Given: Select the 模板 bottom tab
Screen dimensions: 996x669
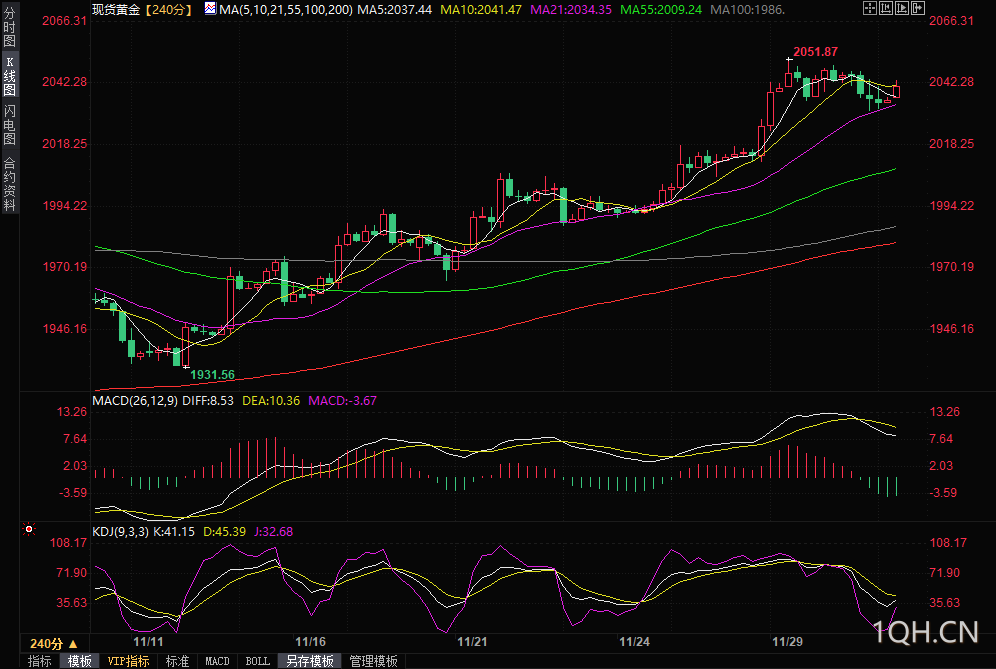Looking at the screenshot, I should (80, 661).
